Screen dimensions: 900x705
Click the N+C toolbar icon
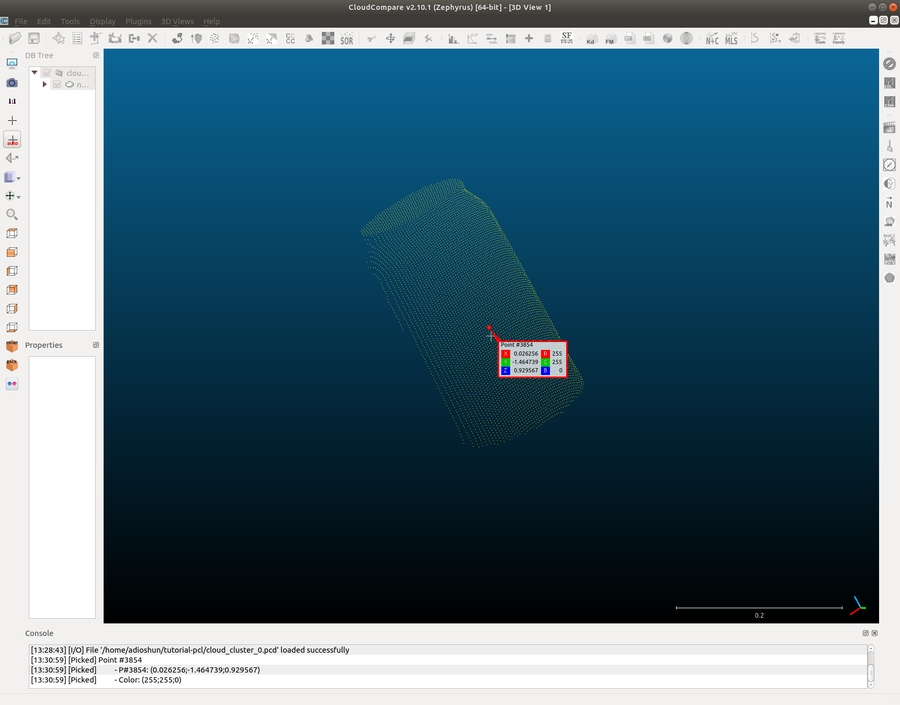[x=712, y=39]
